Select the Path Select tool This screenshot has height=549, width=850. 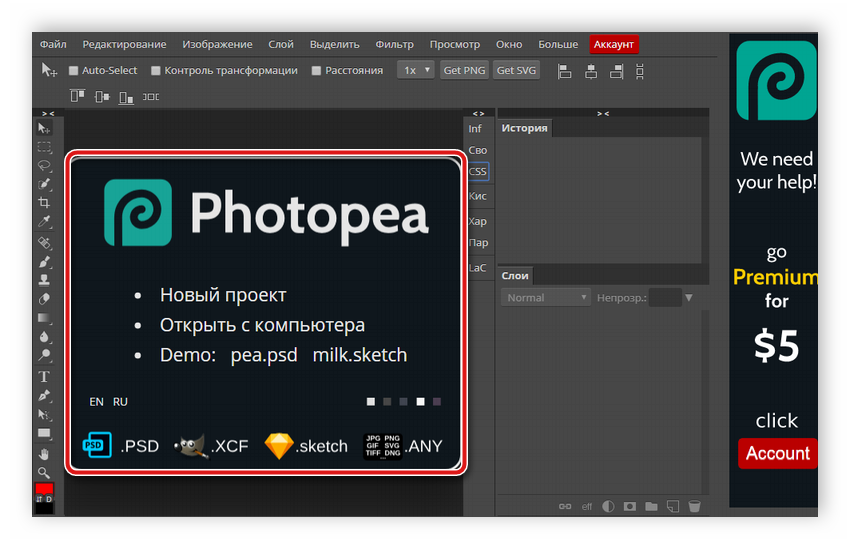tap(44, 415)
